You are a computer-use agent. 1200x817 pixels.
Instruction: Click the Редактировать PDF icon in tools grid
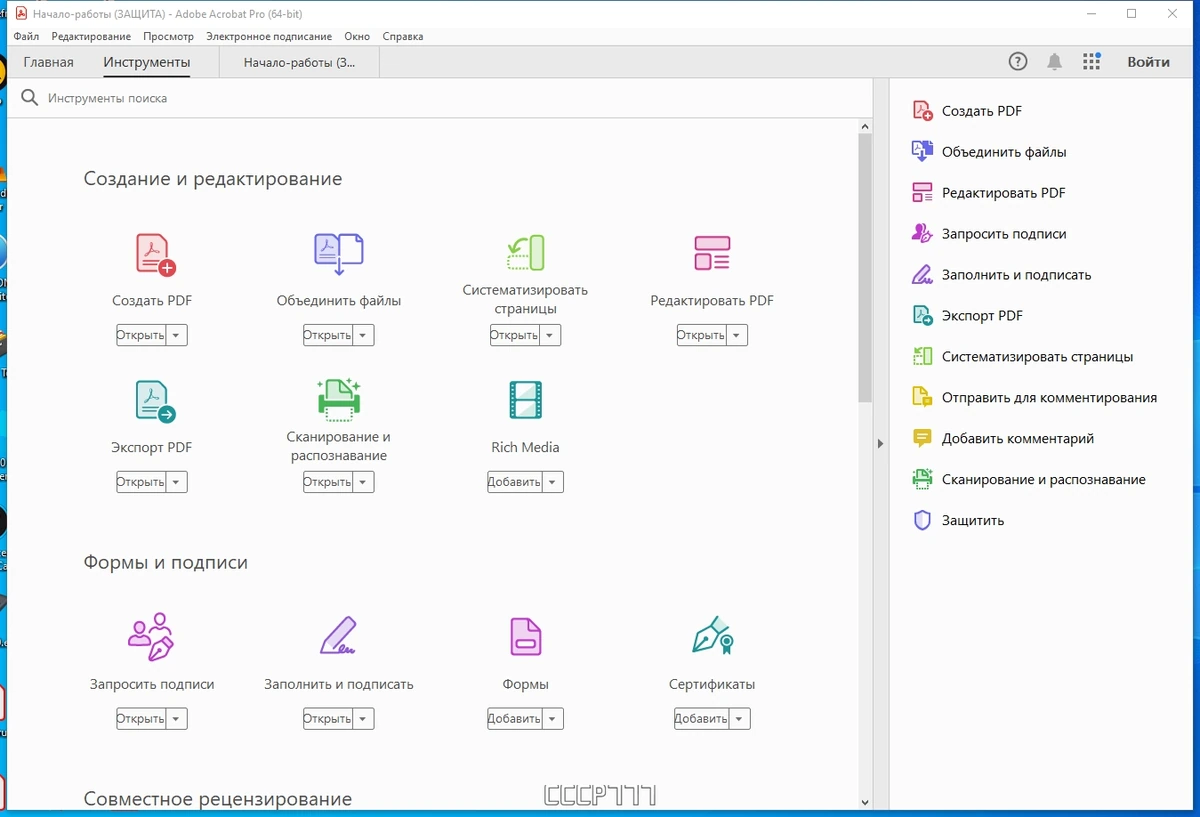pos(712,253)
